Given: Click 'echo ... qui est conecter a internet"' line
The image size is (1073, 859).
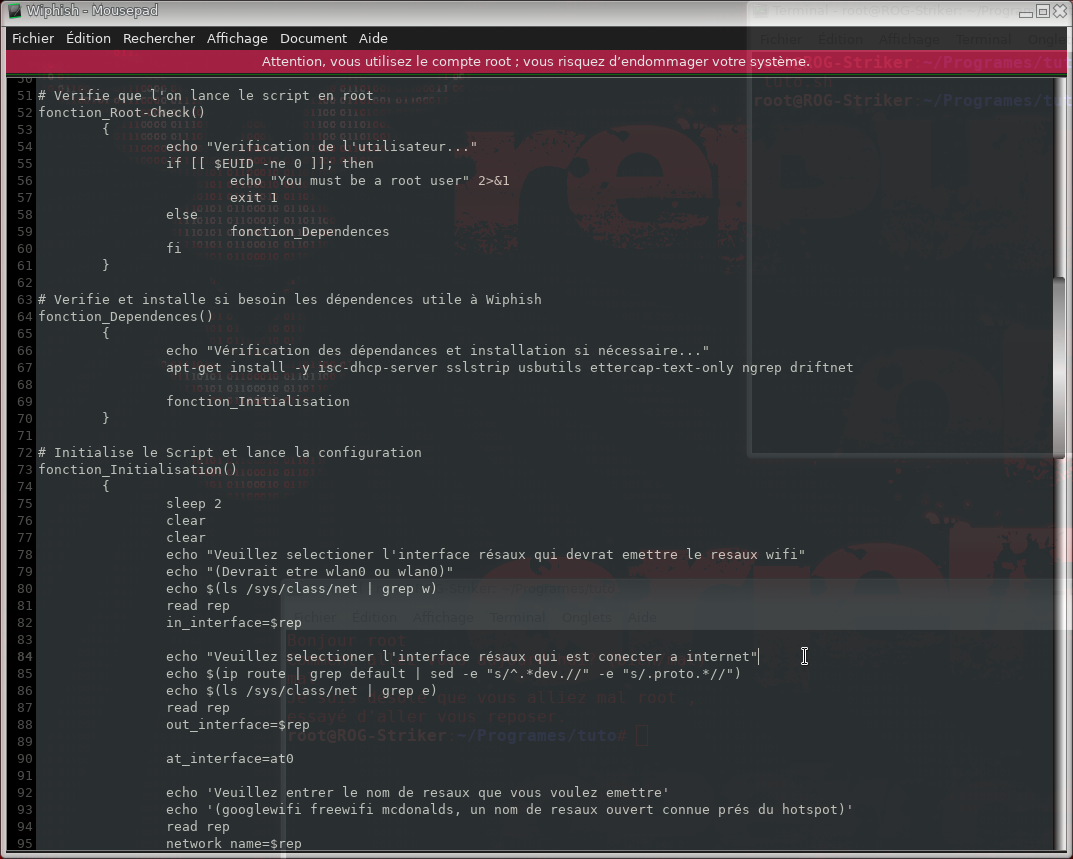Looking at the screenshot, I should click(462, 656).
